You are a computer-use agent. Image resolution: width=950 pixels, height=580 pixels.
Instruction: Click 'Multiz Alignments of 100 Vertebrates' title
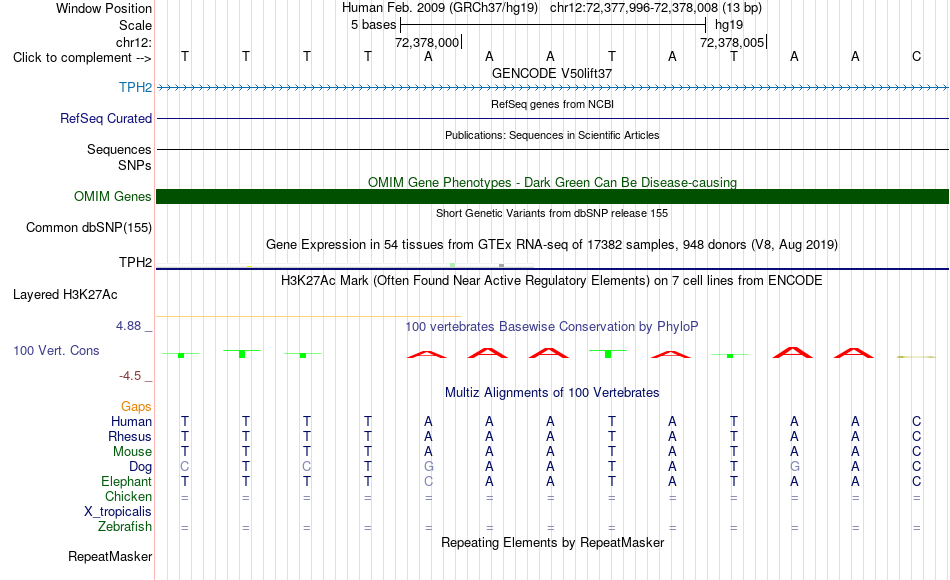pyautogui.click(x=552, y=393)
